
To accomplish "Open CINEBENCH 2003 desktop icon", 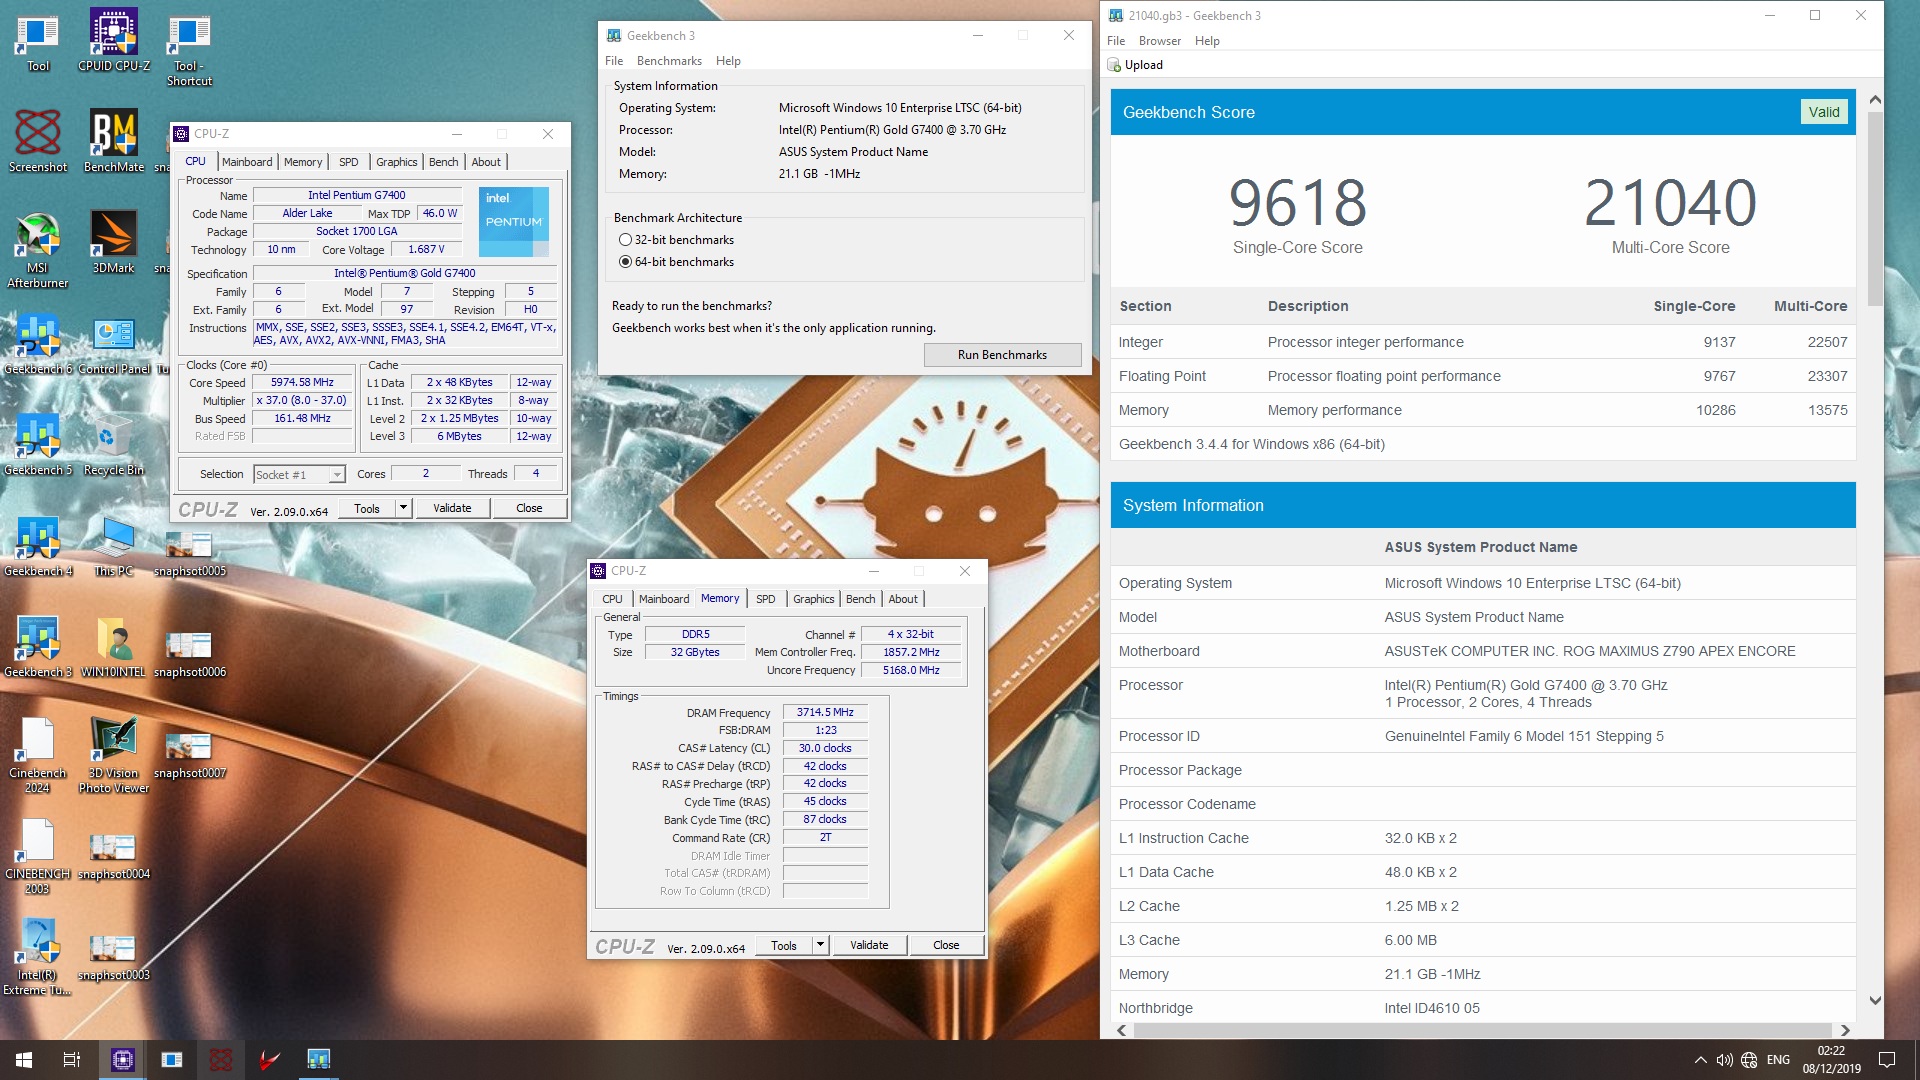I will click(38, 855).
